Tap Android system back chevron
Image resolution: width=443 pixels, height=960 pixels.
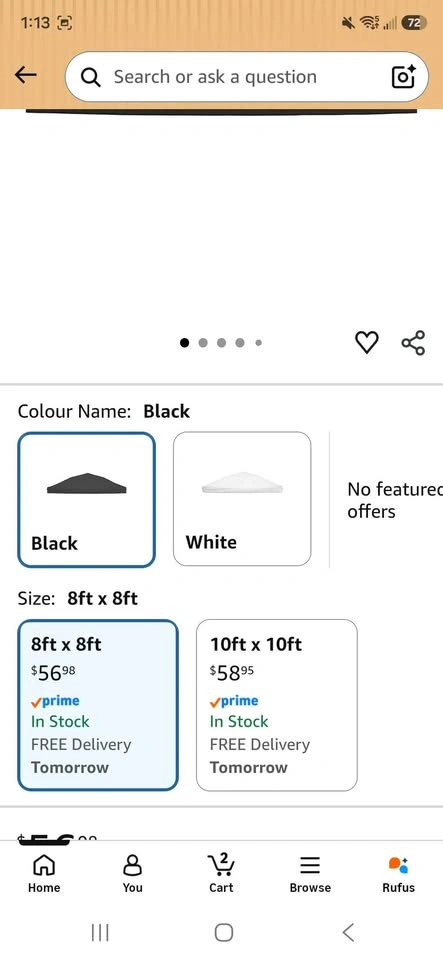(x=348, y=932)
